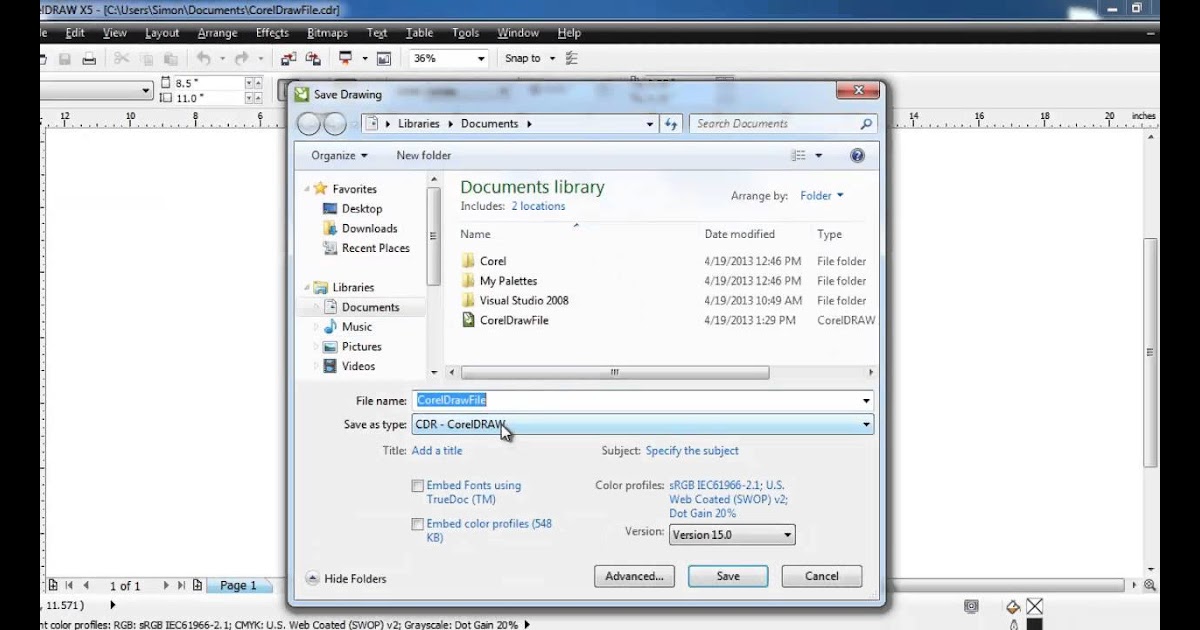The width and height of the screenshot is (1200, 630).
Task: Click the fill color bucket icon in status bar
Action: click(x=1013, y=606)
